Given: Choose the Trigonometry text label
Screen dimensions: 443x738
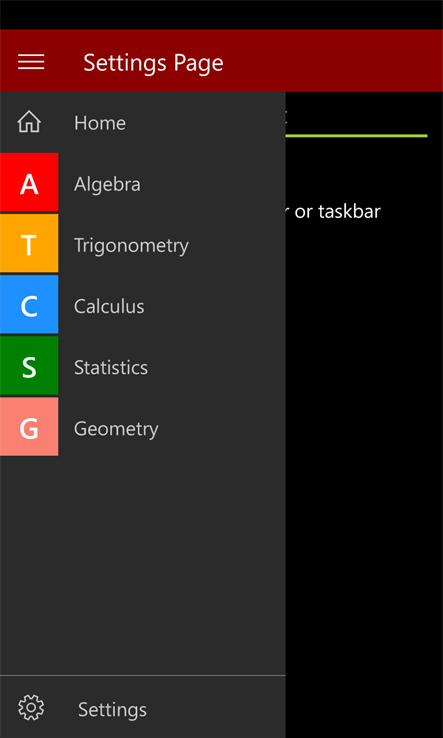Looking at the screenshot, I should pyautogui.click(x=131, y=246).
